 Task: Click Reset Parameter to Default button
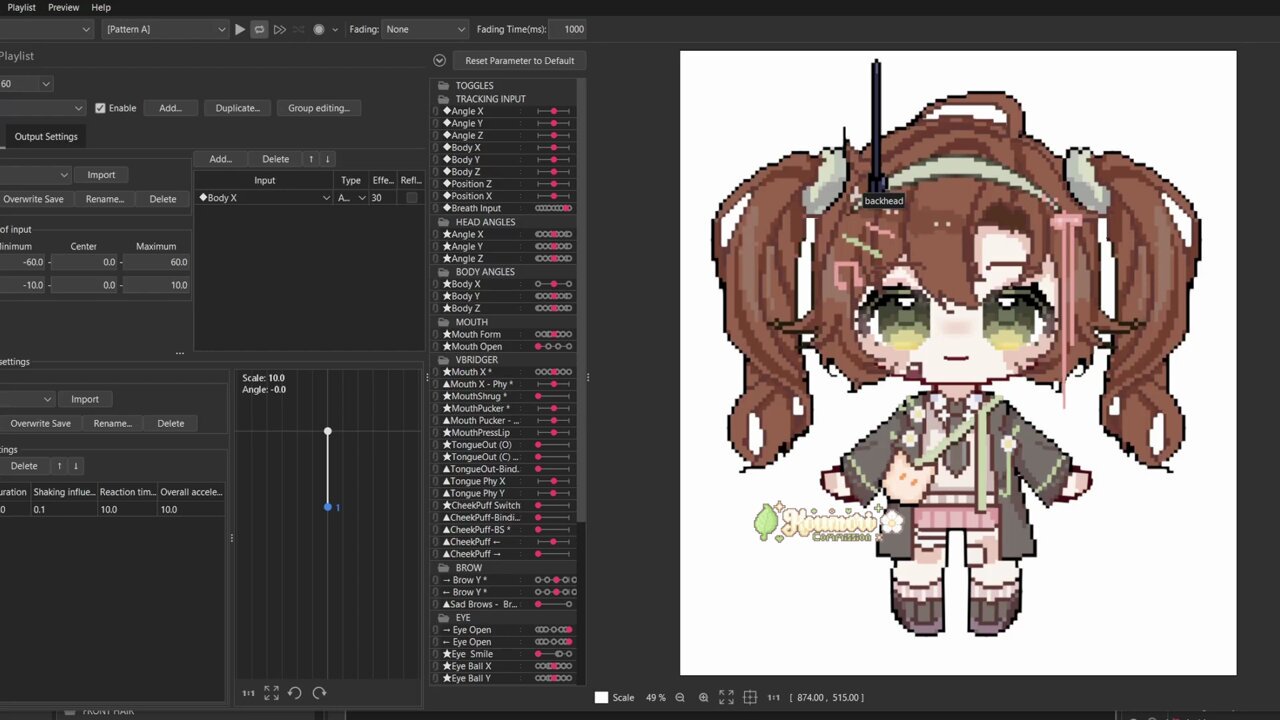coord(519,60)
